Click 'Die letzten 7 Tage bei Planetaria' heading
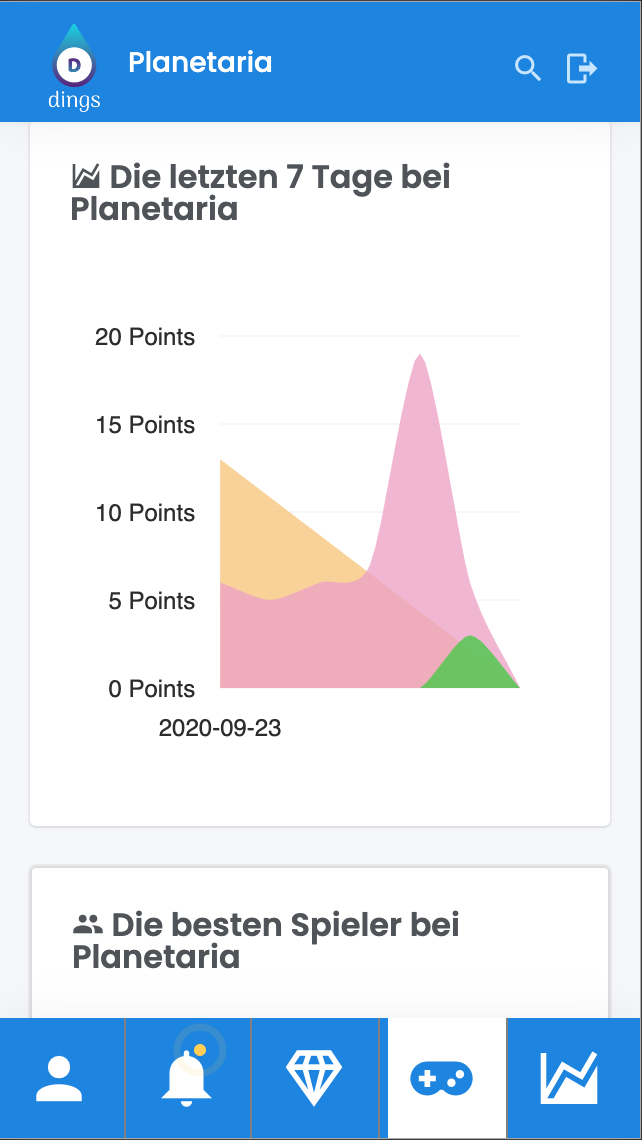The width and height of the screenshot is (642, 1140). point(260,193)
